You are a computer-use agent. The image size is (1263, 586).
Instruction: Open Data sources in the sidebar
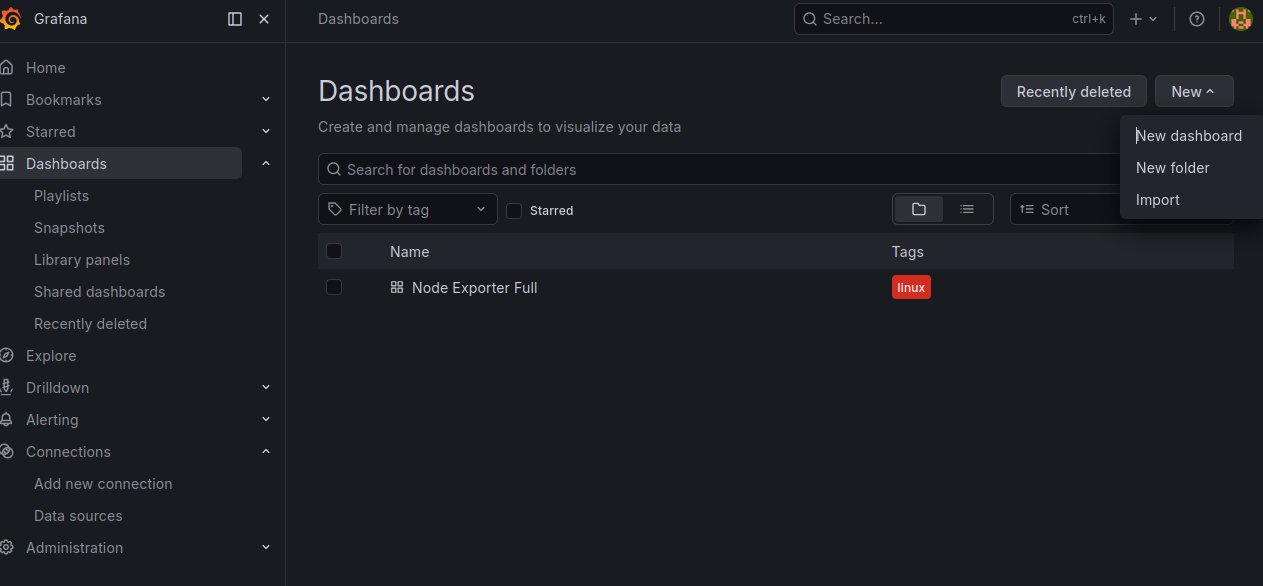coord(78,516)
